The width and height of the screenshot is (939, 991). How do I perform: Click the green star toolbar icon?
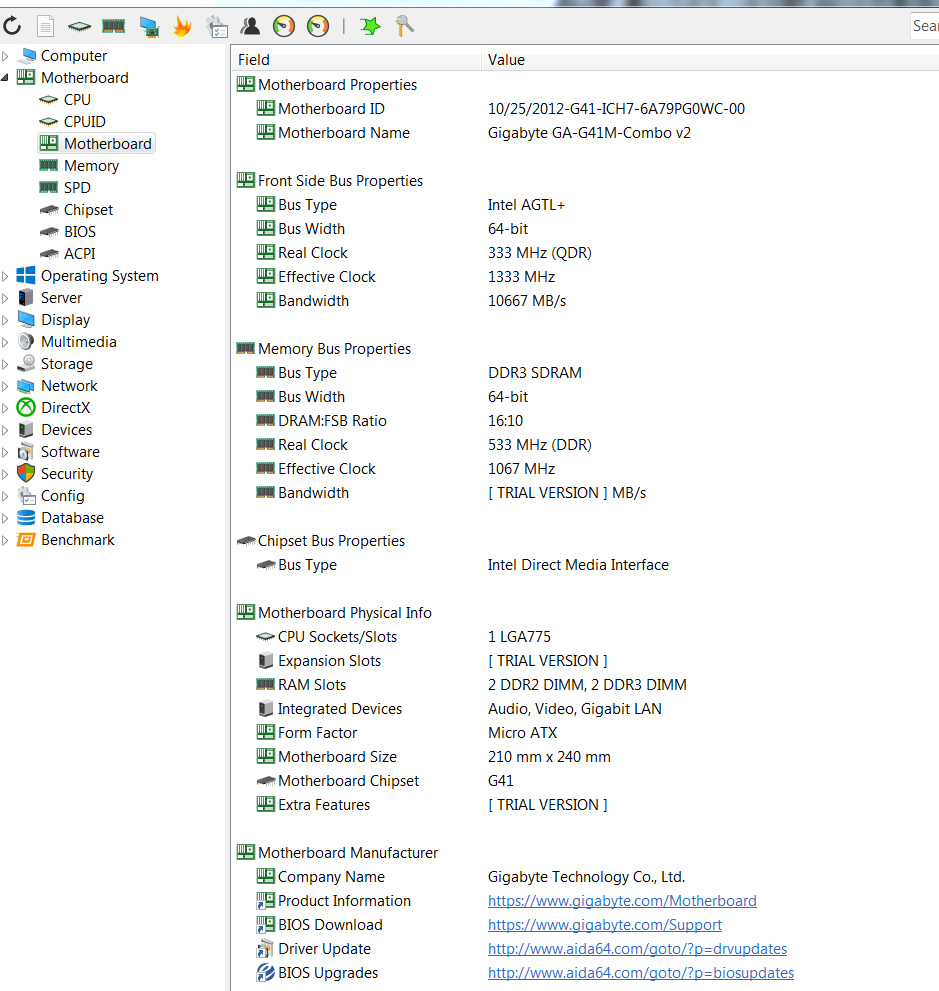(x=370, y=26)
